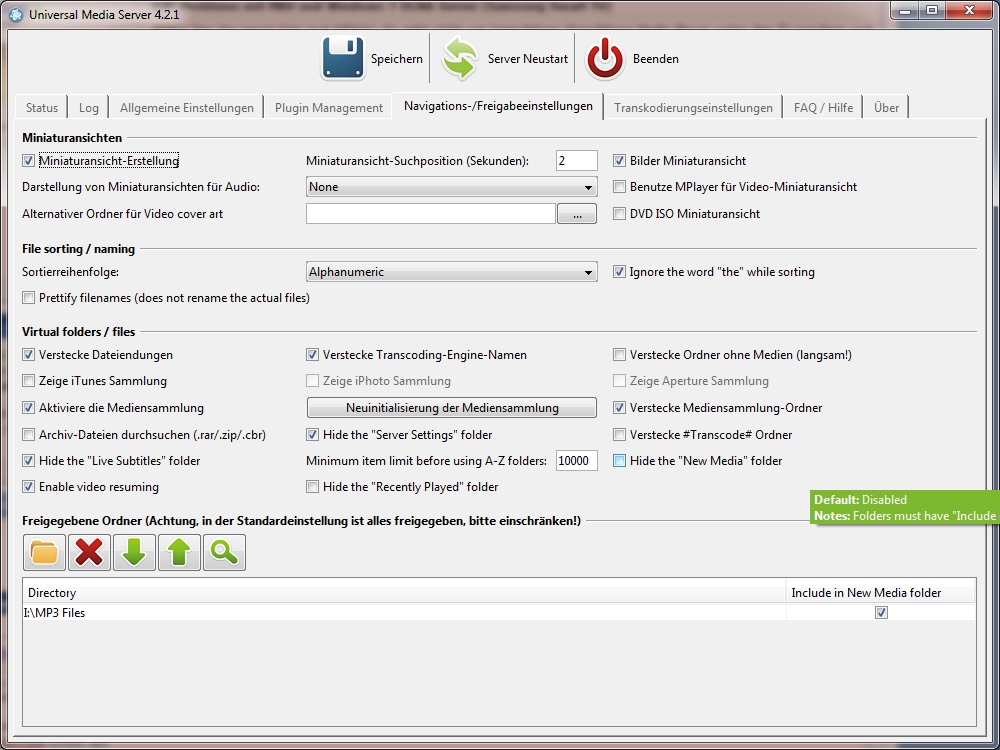Click Neuinitialisierung der Mediensammlung button
The image size is (1000, 750).
click(452, 408)
